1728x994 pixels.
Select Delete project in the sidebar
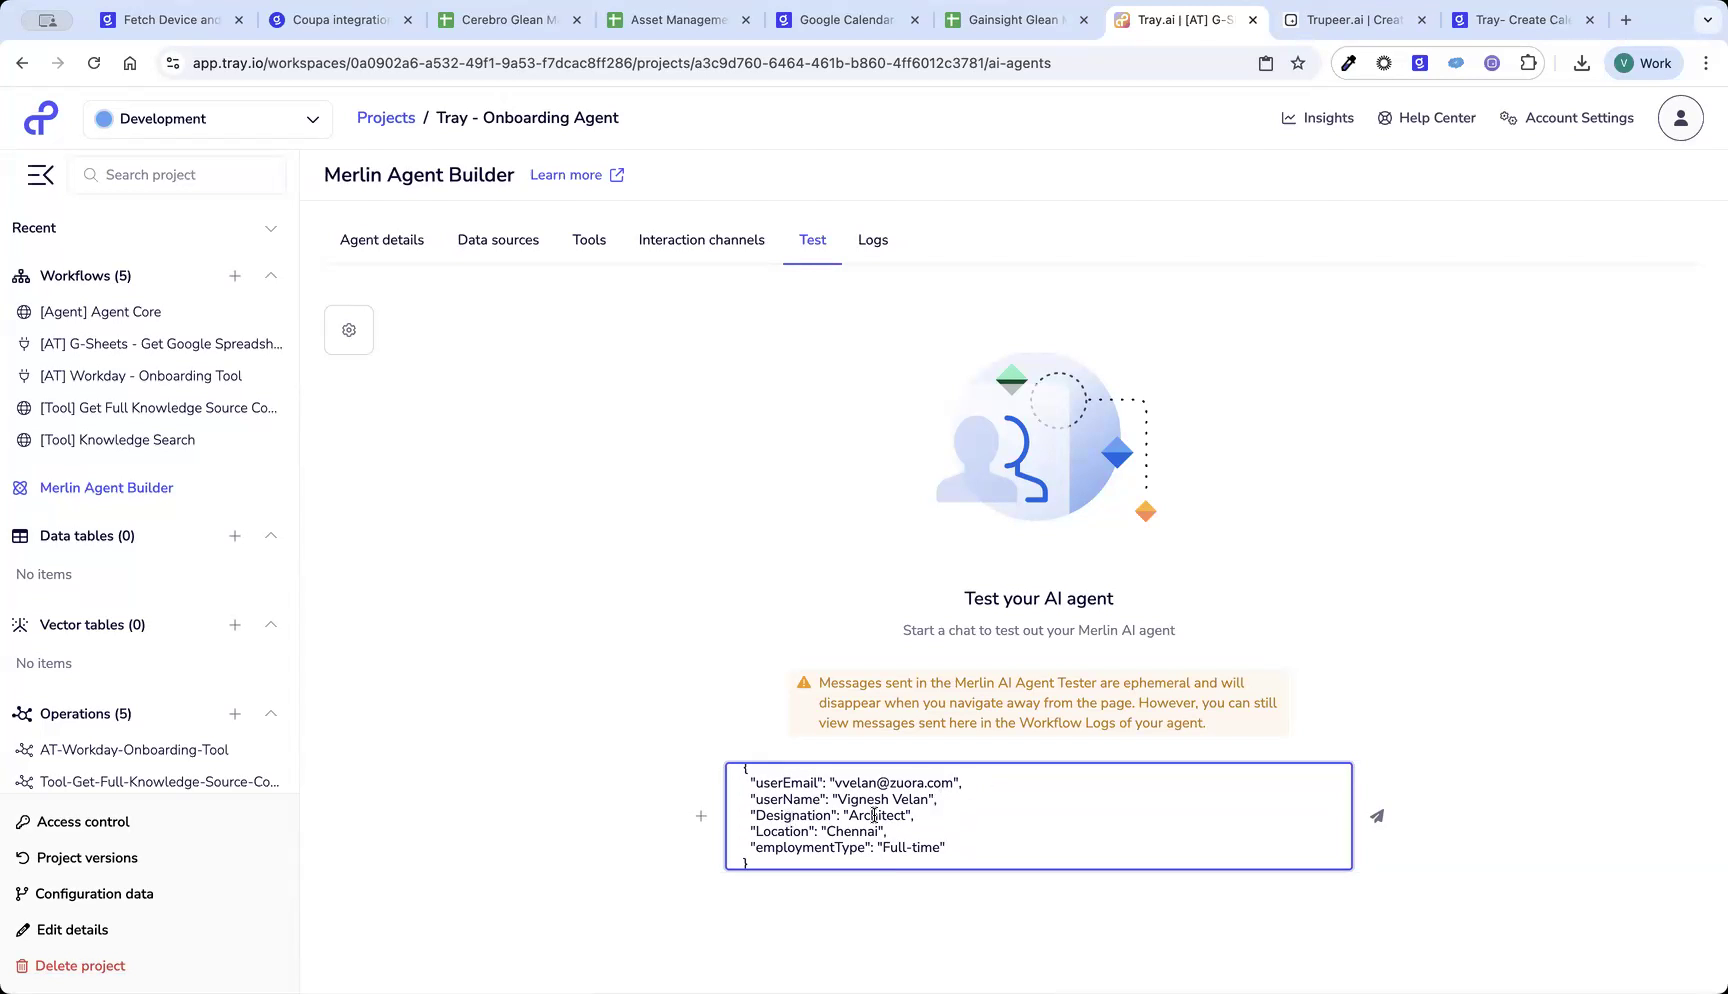[x=79, y=965]
